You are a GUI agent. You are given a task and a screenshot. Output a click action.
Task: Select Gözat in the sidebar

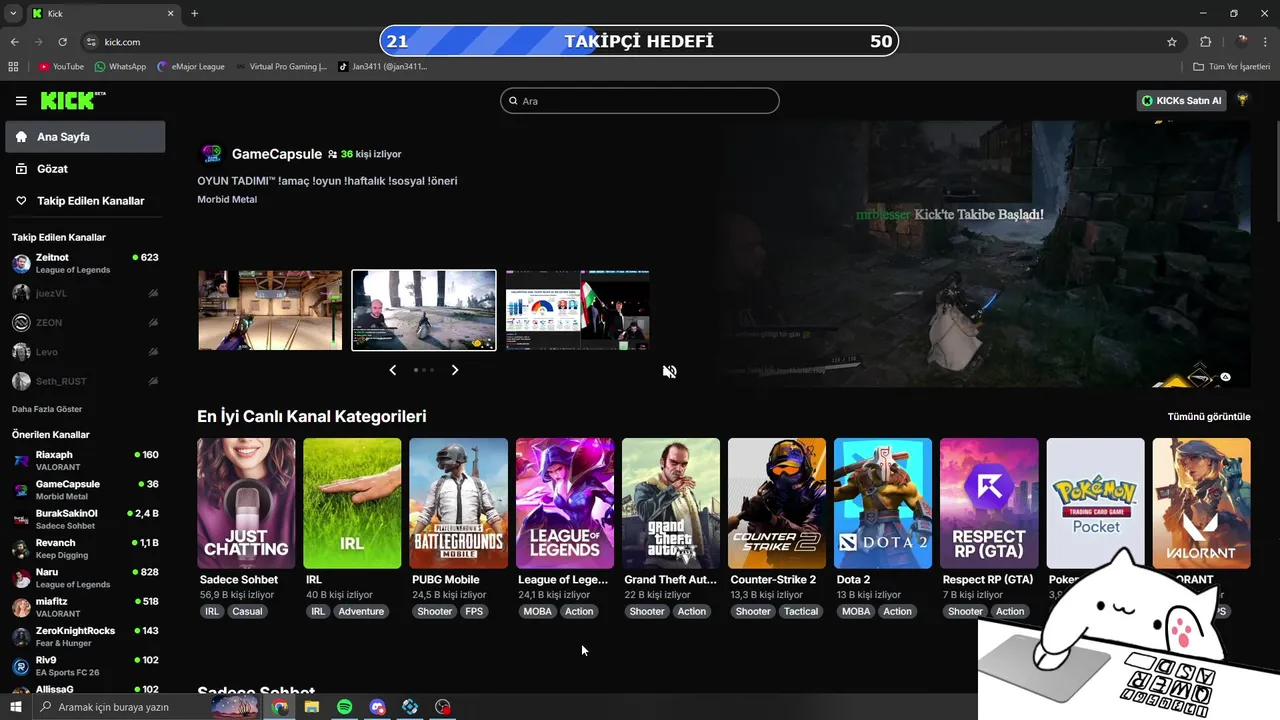85,169
